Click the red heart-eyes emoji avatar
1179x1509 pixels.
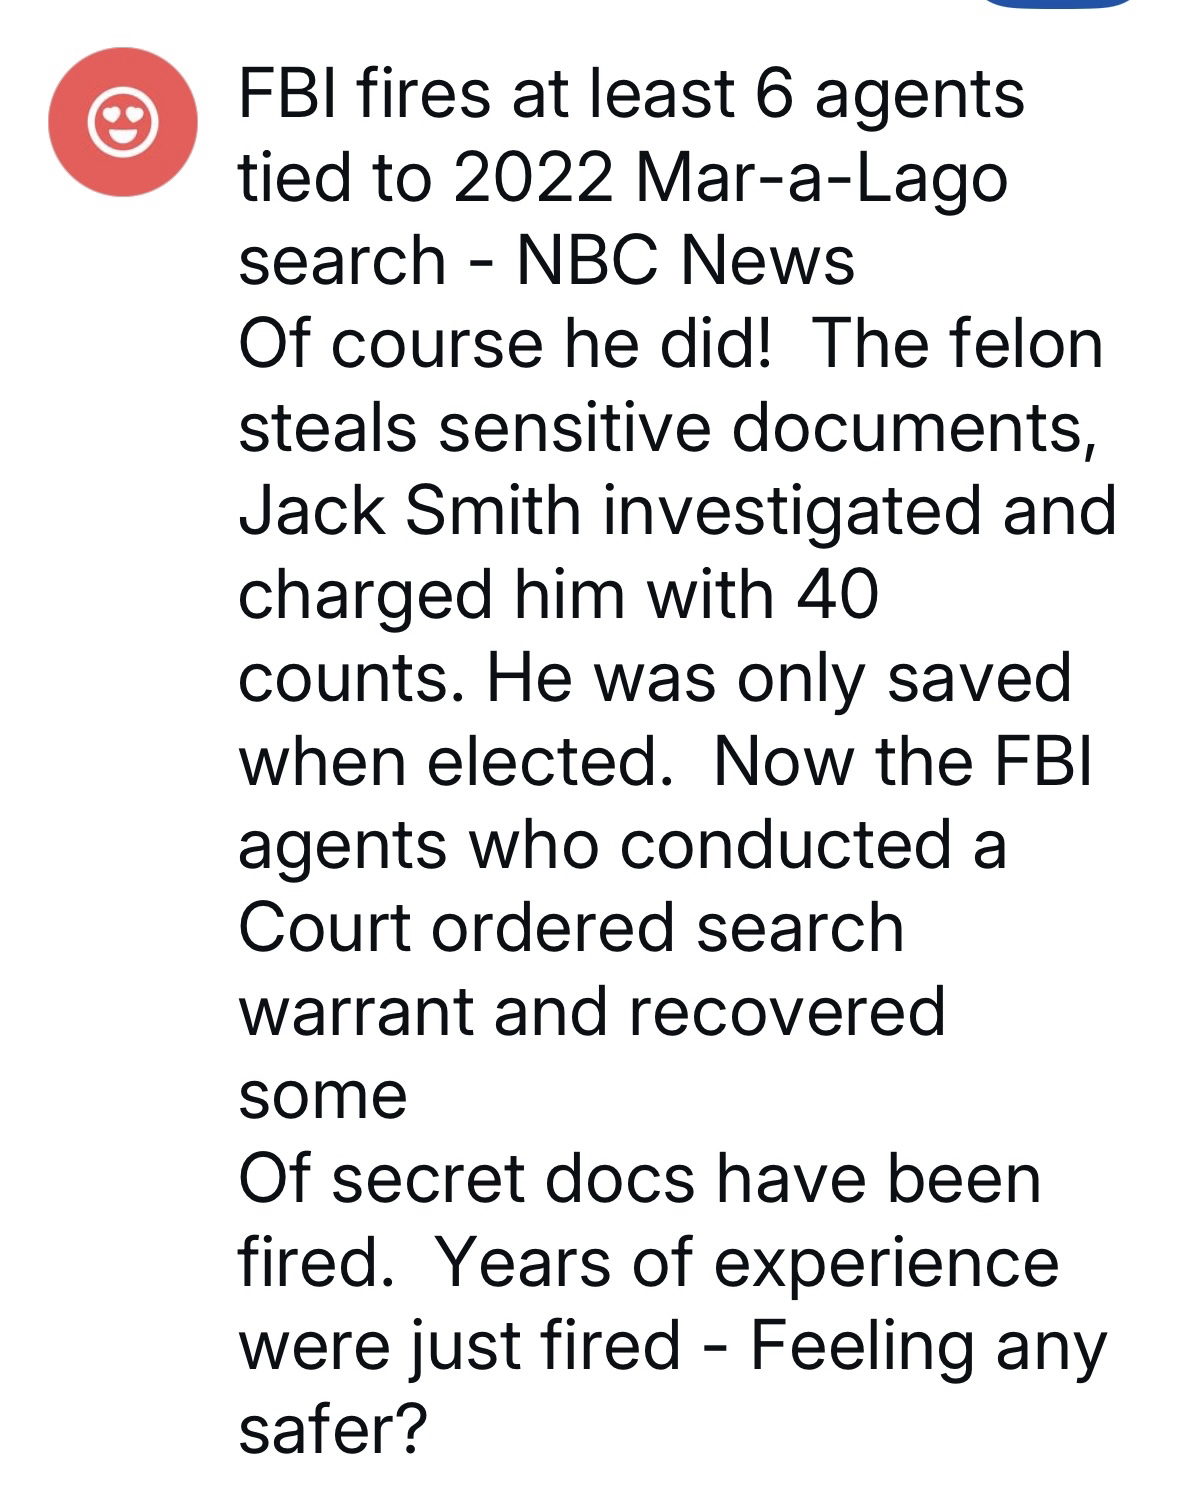(123, 122)
